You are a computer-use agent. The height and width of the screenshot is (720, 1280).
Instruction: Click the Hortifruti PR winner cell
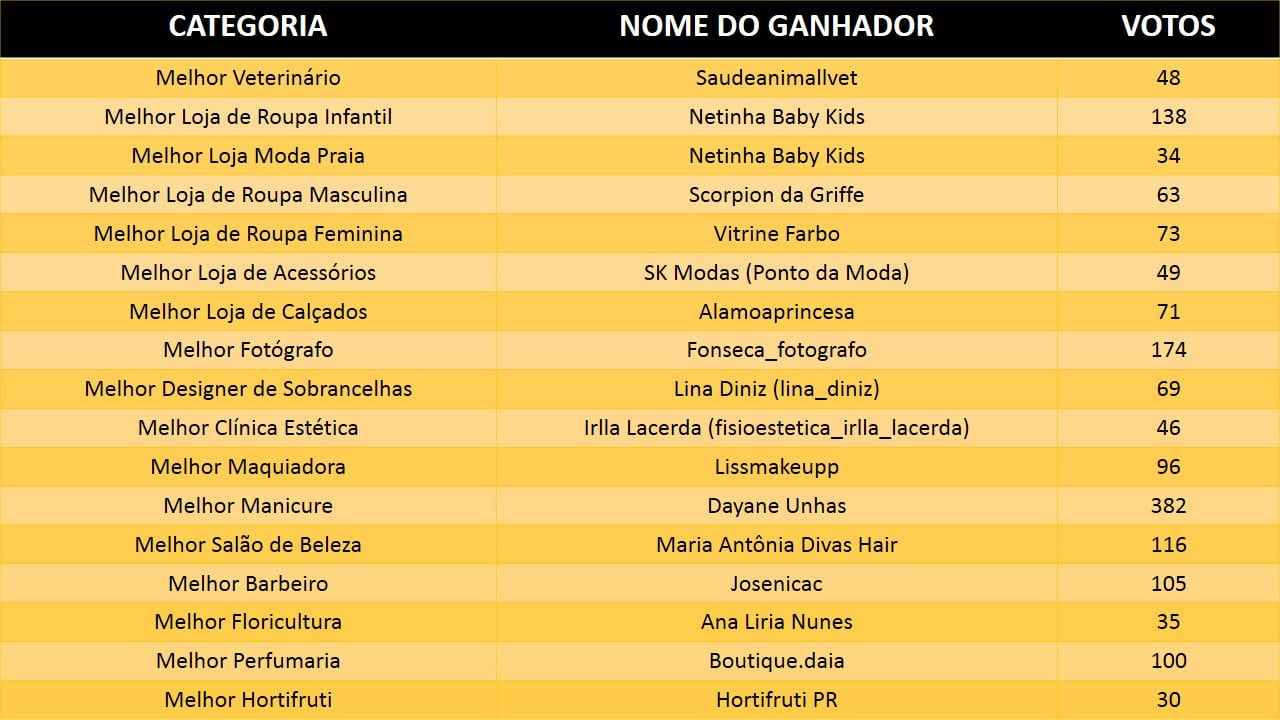point(776,700)
